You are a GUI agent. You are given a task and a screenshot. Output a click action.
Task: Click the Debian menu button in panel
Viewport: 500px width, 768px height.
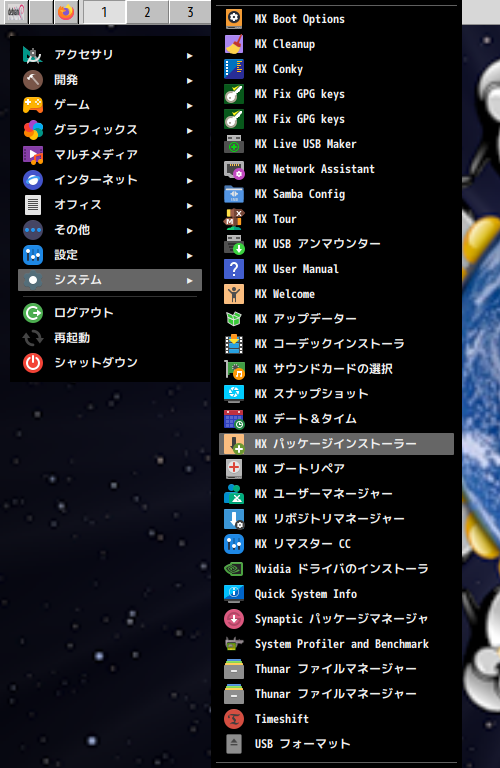(16, 12)
